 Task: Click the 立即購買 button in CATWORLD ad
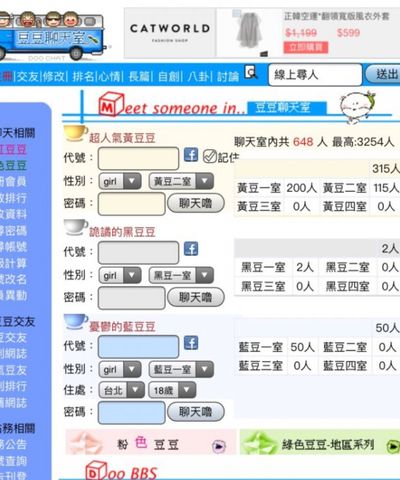(x=306, y=47)
